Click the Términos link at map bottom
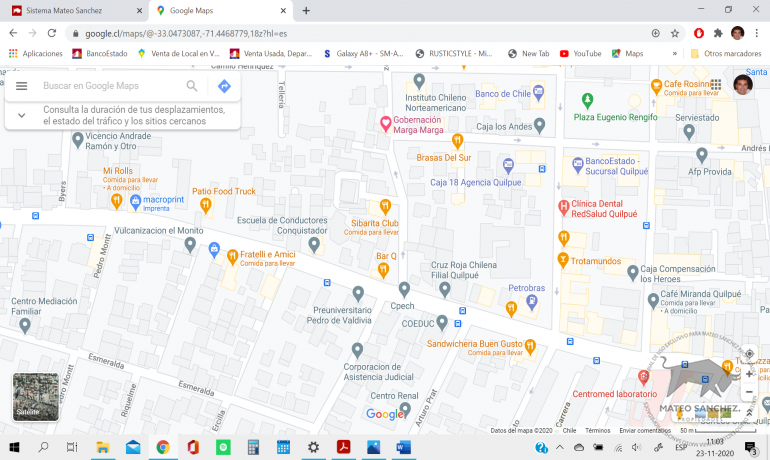The height and width of the screenshot is (460, 770). [598, 431]
